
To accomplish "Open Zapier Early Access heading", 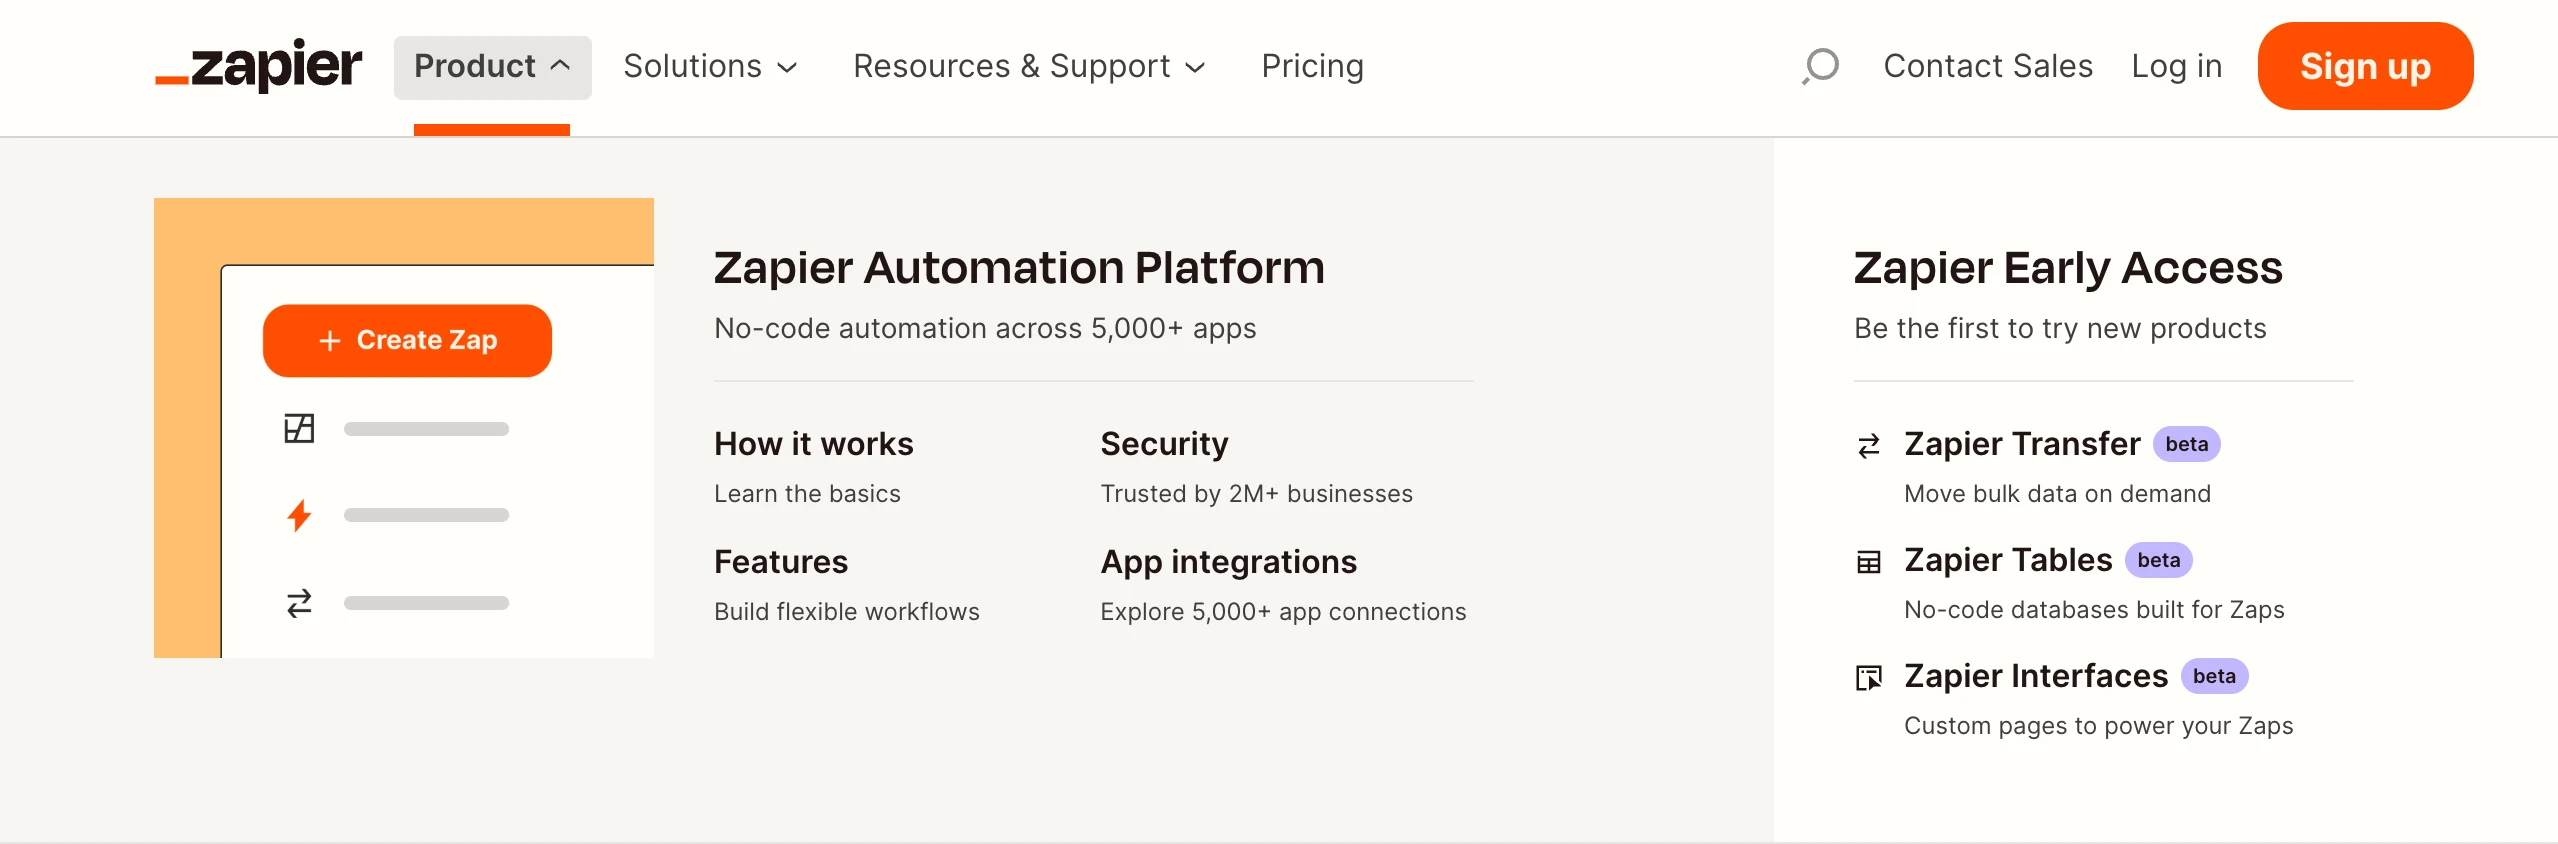I will pos(2067,268).
